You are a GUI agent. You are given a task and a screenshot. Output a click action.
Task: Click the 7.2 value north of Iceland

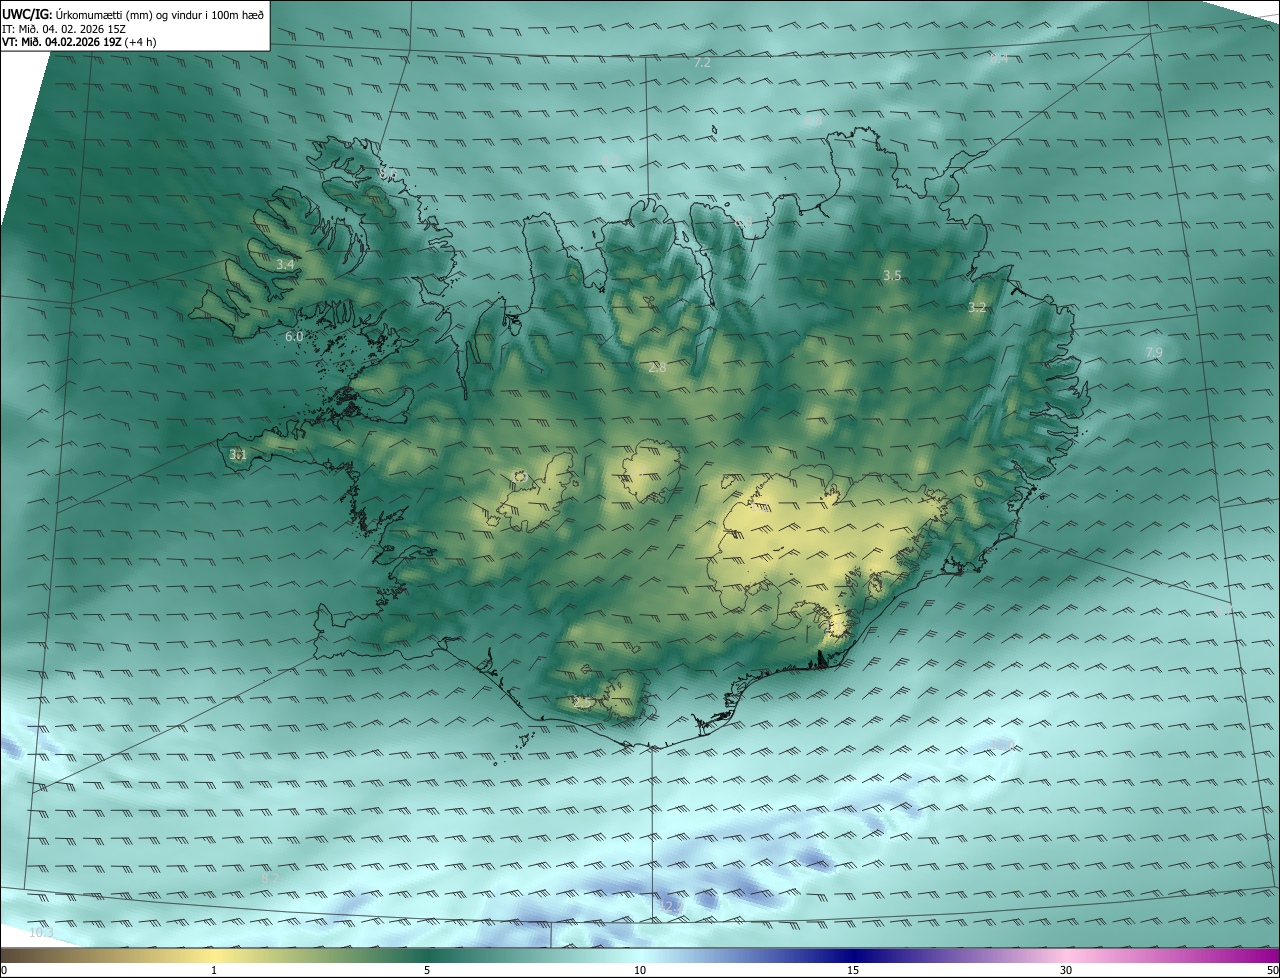[x=702, y=63]
